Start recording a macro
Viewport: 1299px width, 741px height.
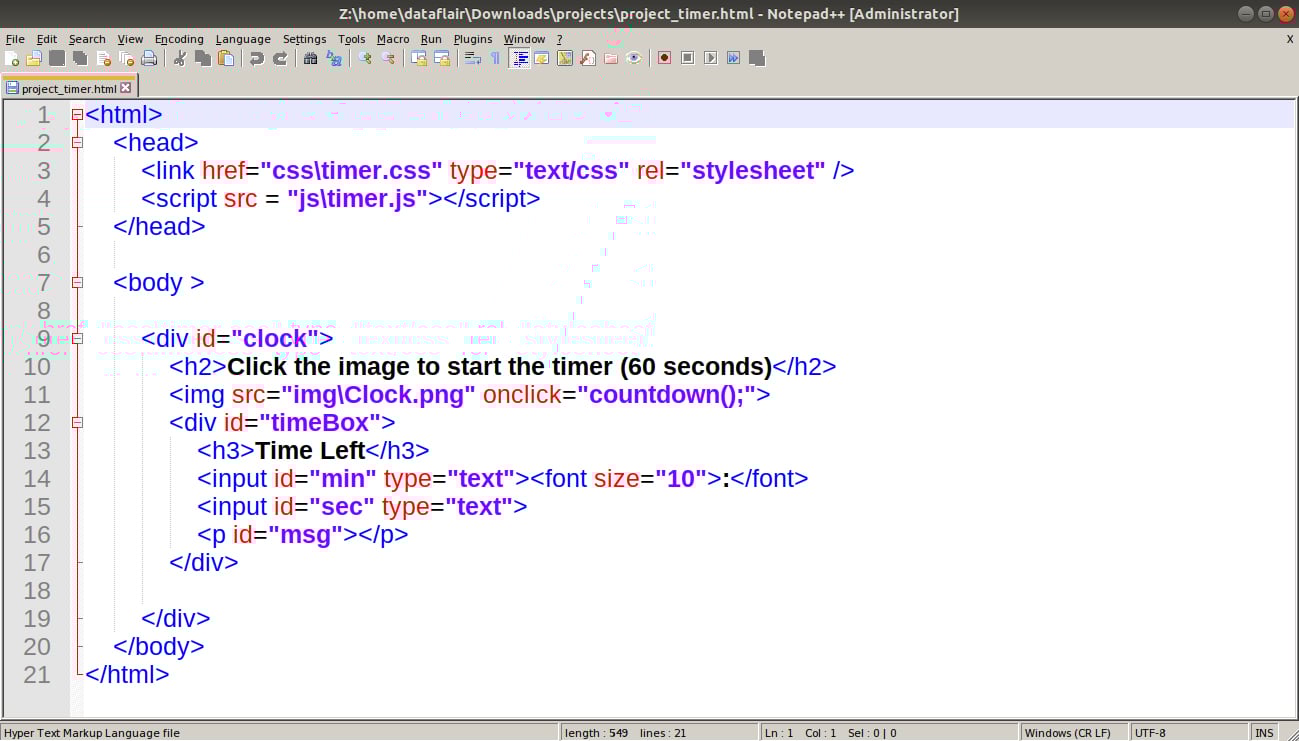[x=664, y=58]
